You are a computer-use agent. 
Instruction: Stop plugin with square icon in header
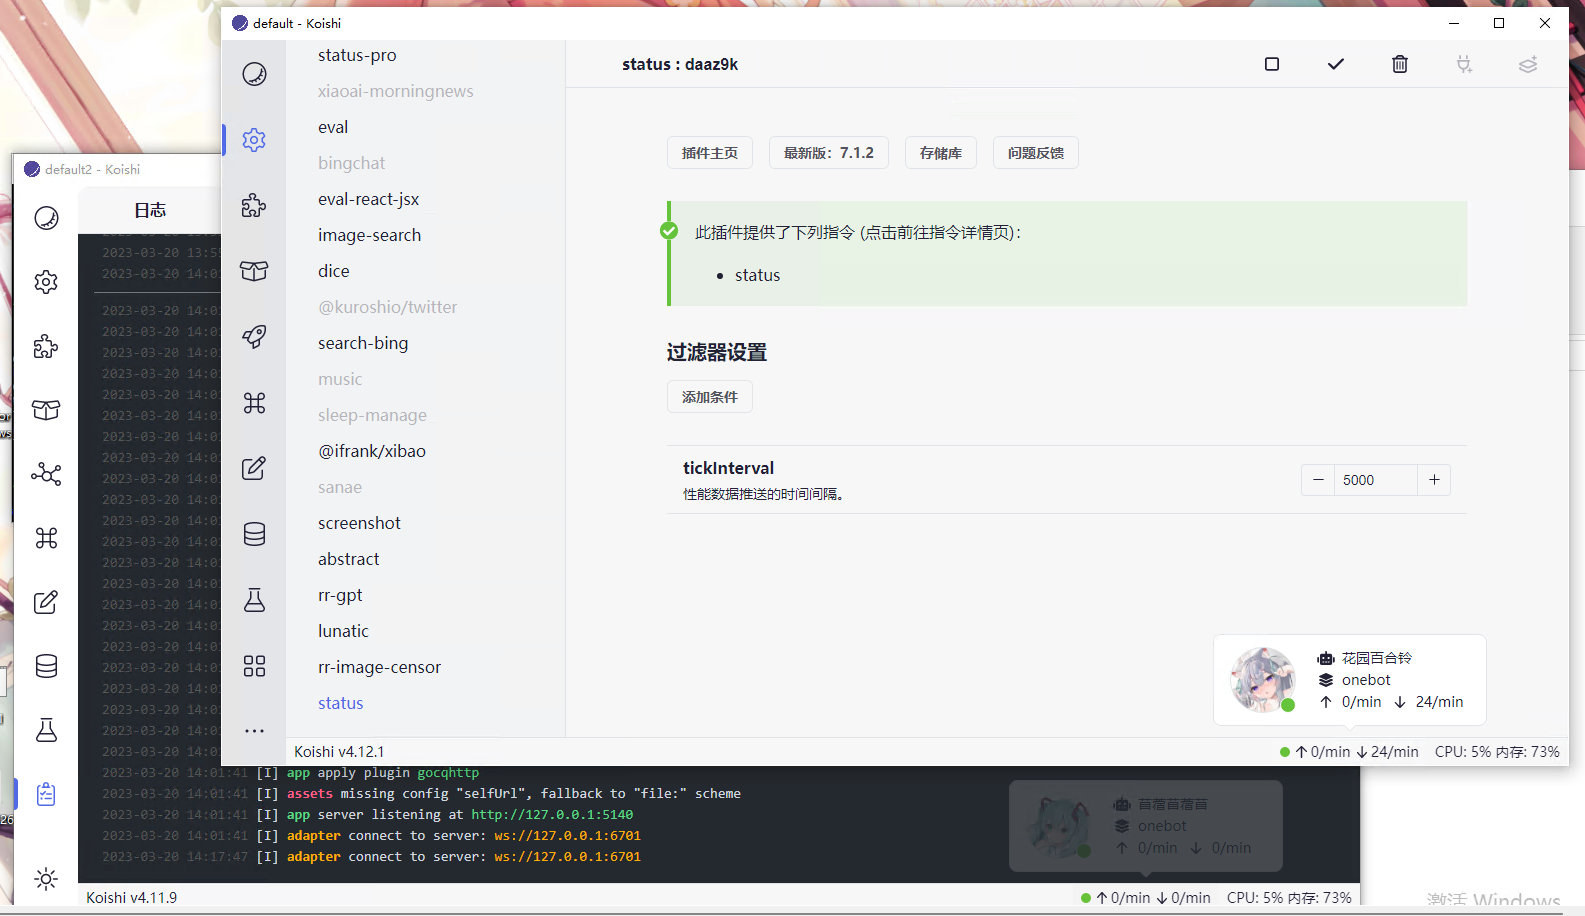click(x=1272, y=64)
